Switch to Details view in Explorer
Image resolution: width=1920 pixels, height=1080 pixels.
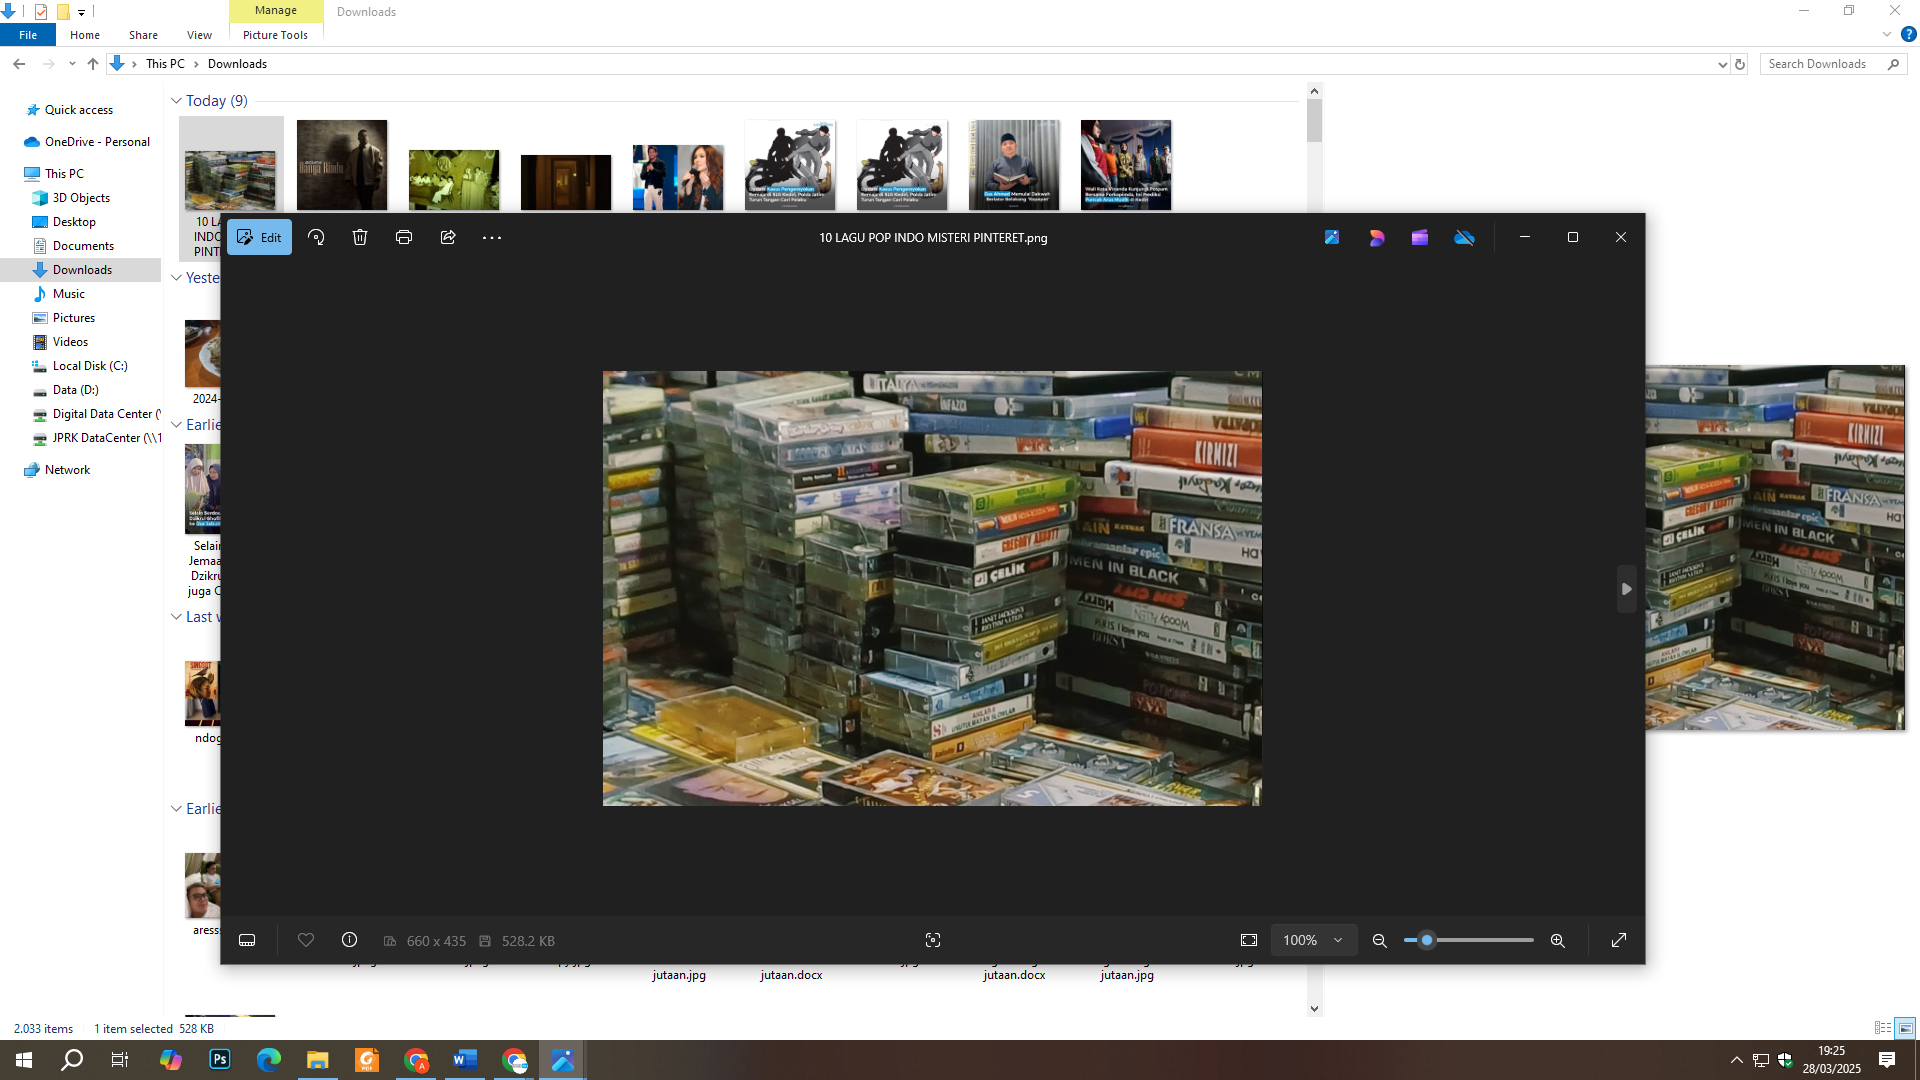point(1883,1028)
